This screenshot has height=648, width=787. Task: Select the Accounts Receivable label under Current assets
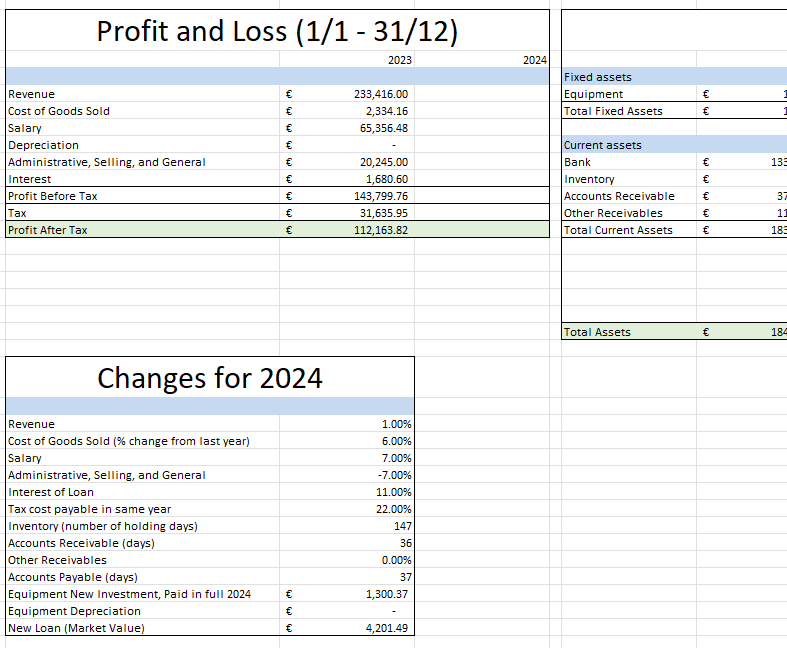coord(619,197)
